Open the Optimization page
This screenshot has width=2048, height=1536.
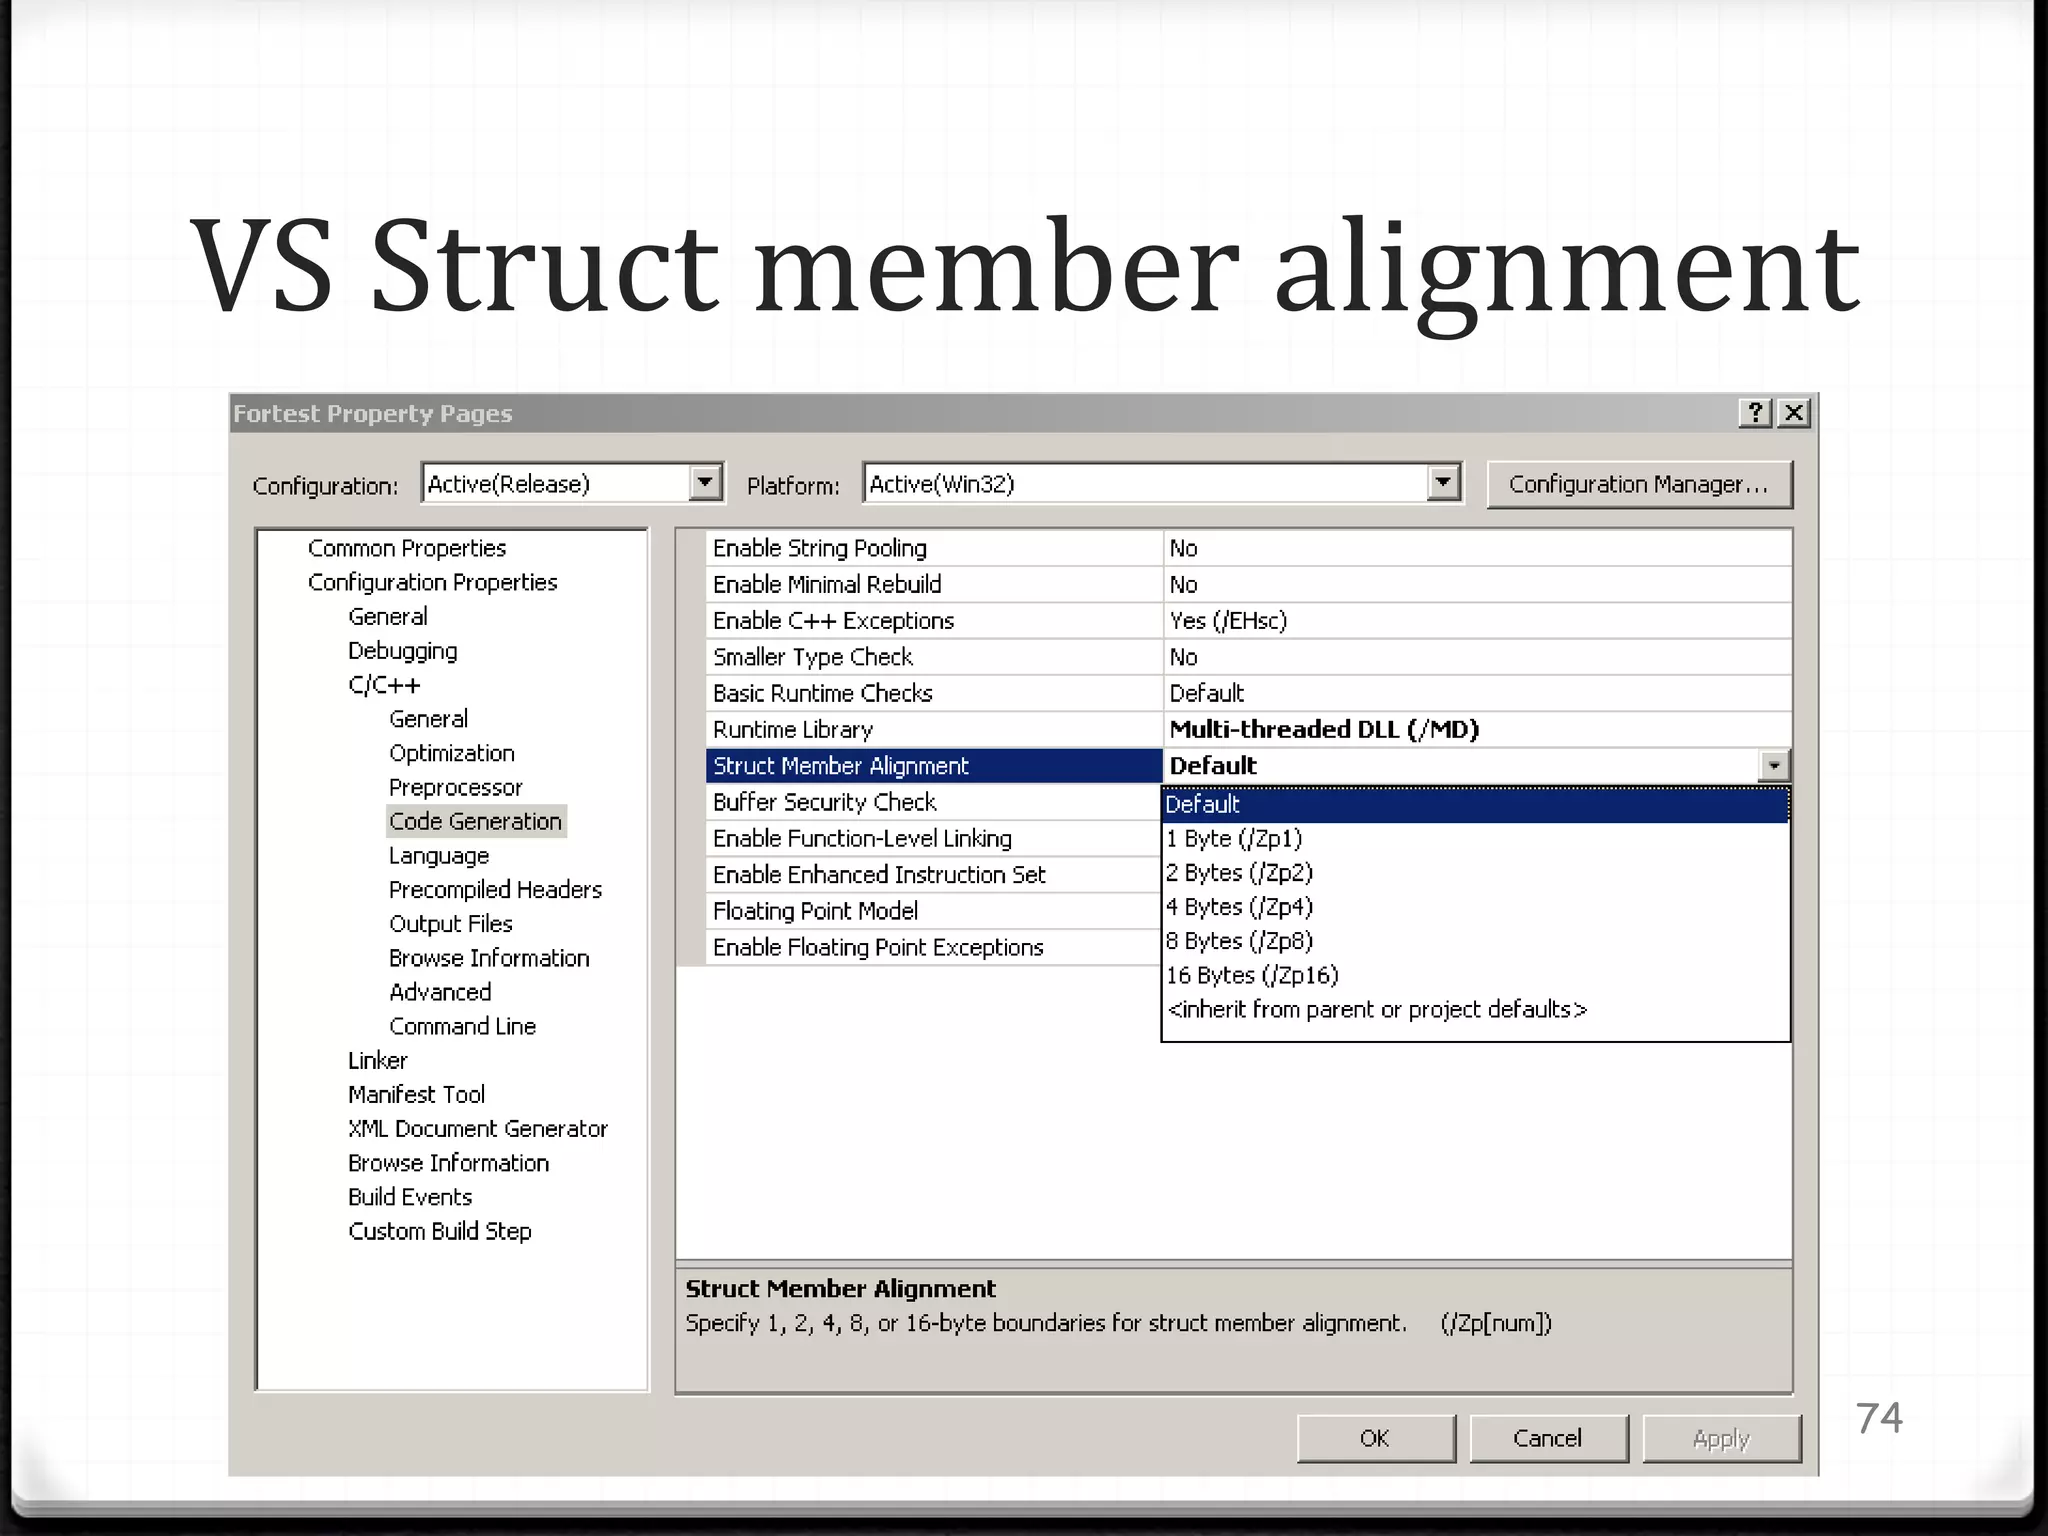(x=452, y=753)
